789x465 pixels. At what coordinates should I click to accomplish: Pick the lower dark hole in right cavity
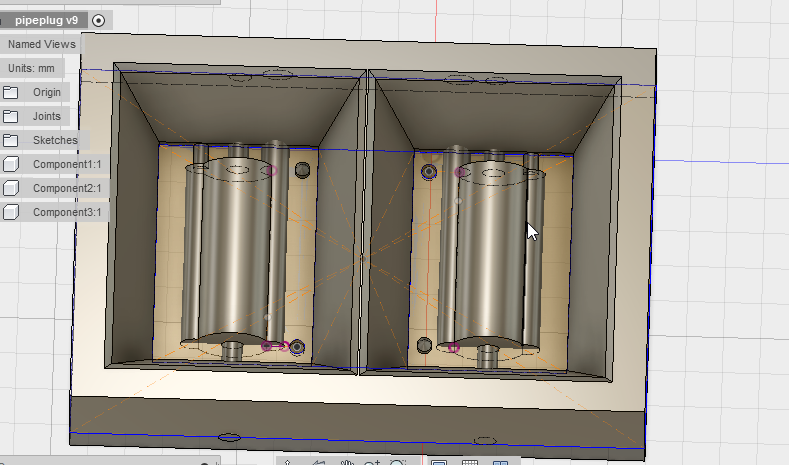click(424, 345)
